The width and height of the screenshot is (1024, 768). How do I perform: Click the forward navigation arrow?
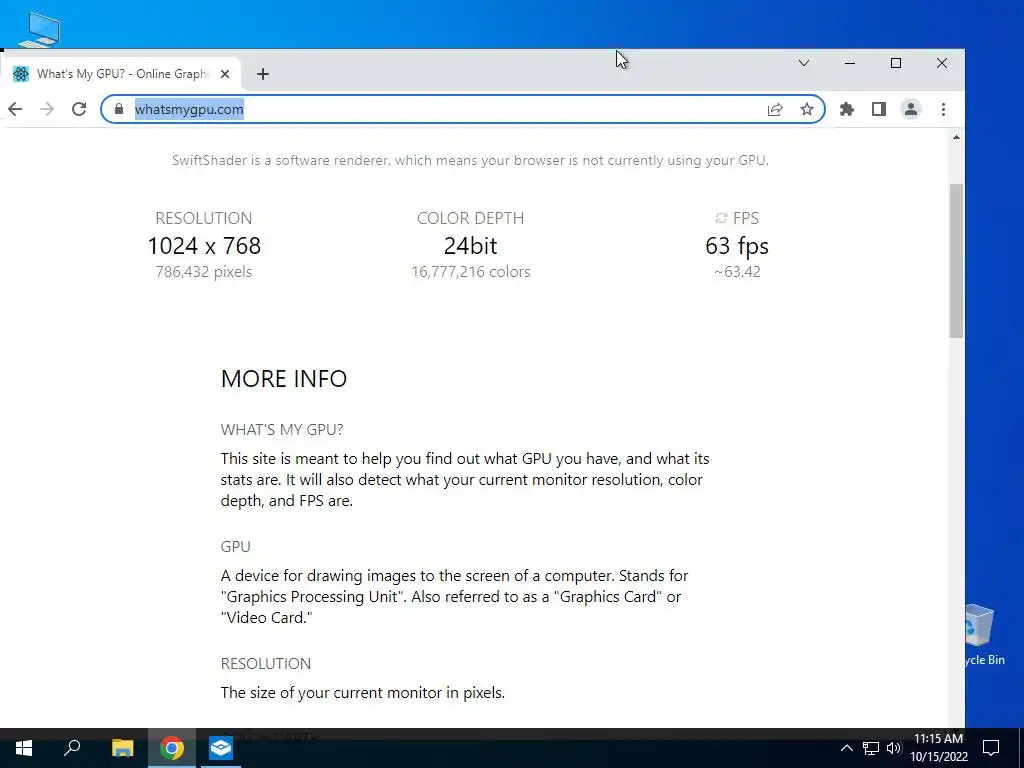[x=47, y=109]
